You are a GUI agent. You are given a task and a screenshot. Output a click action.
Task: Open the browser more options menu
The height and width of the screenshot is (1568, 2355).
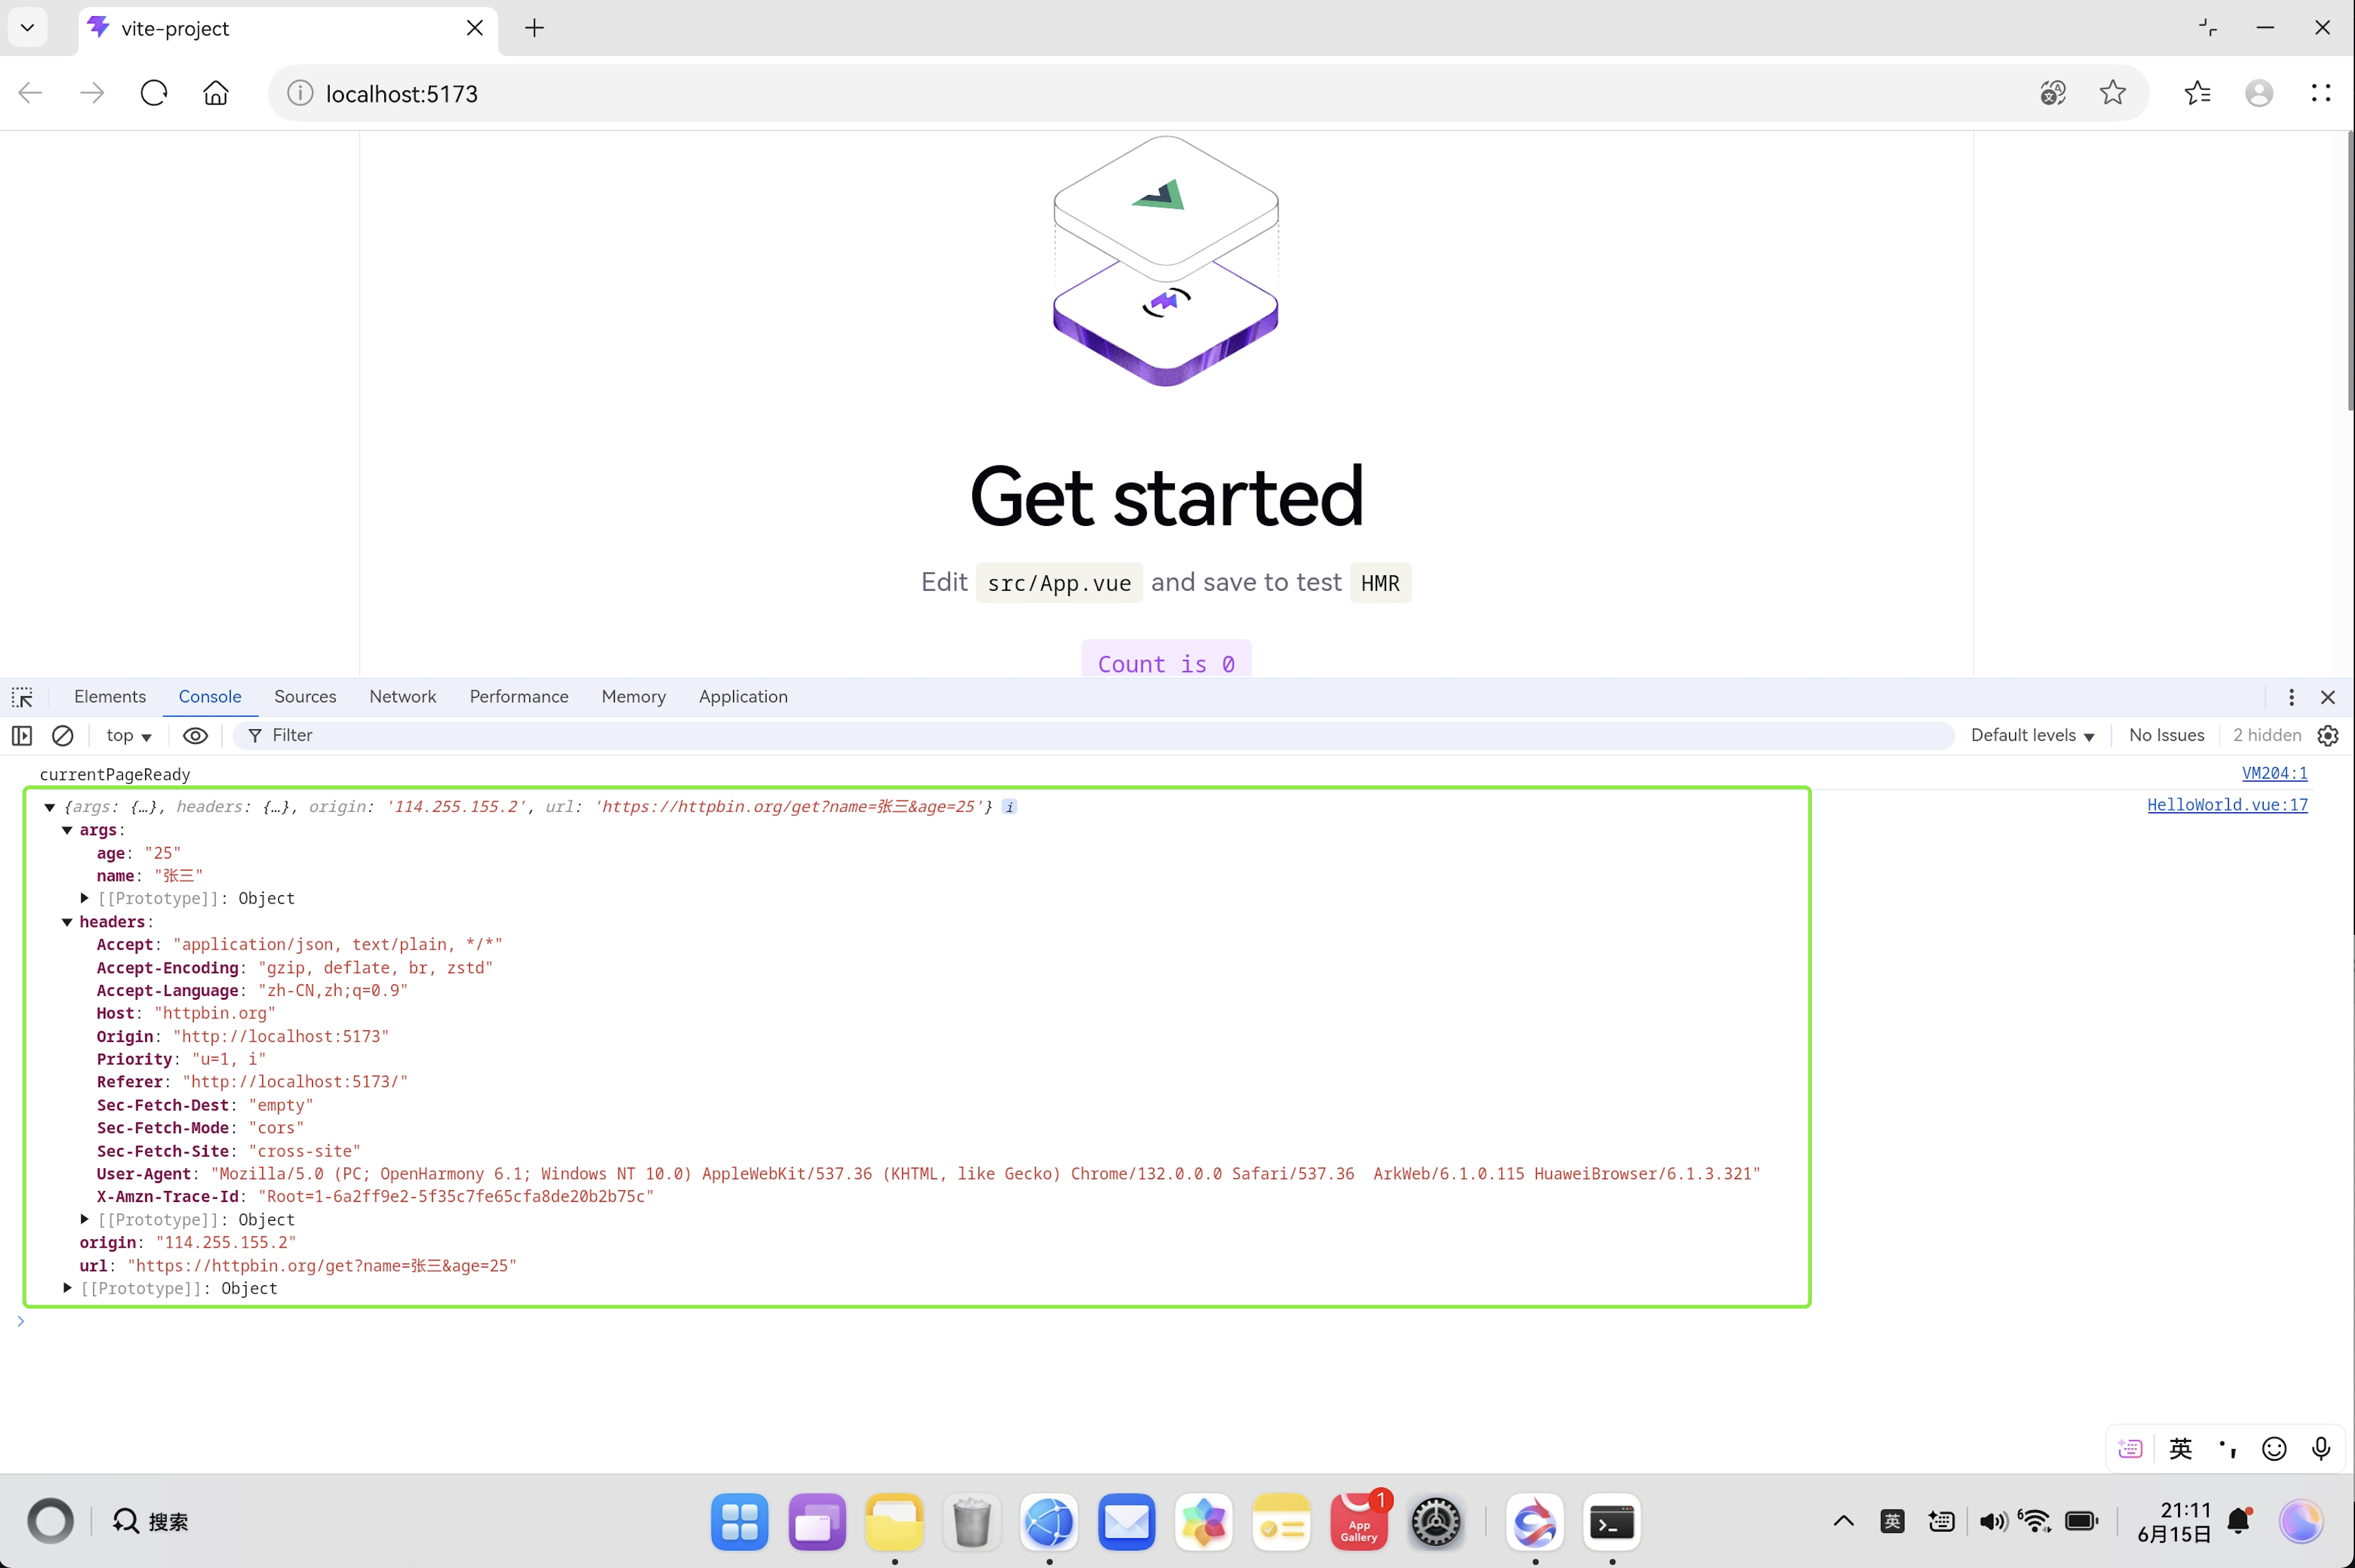click(2321, 93)
